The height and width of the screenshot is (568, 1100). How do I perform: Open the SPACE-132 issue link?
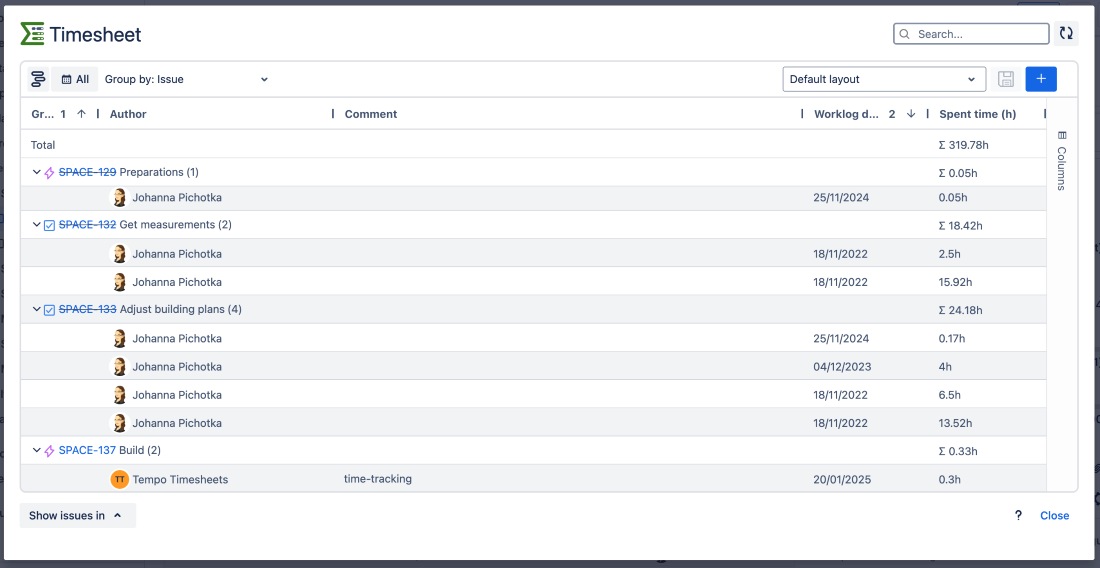coord(87,224)
